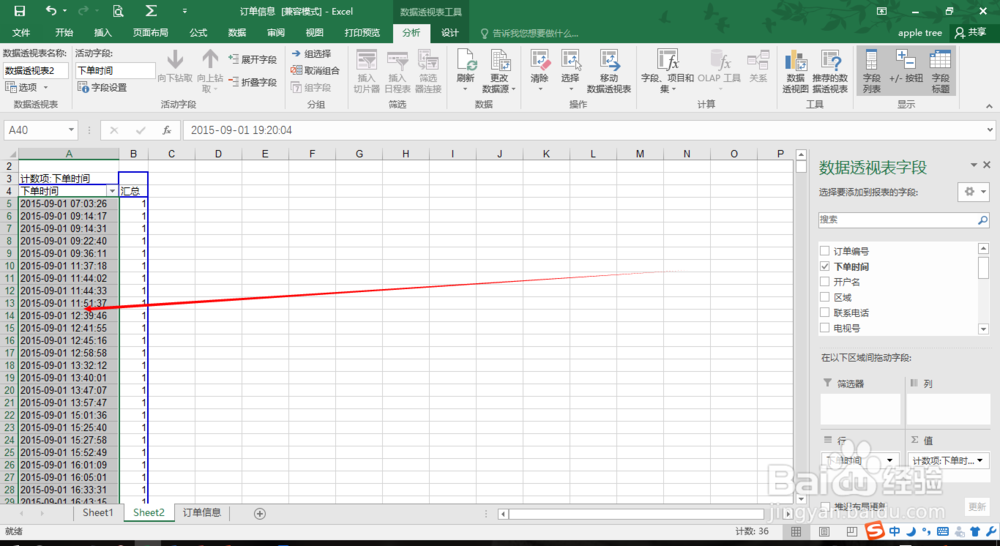Click Move PivotTable icon
Viewport: 1000px width, 546px height.
click(609, 61)
